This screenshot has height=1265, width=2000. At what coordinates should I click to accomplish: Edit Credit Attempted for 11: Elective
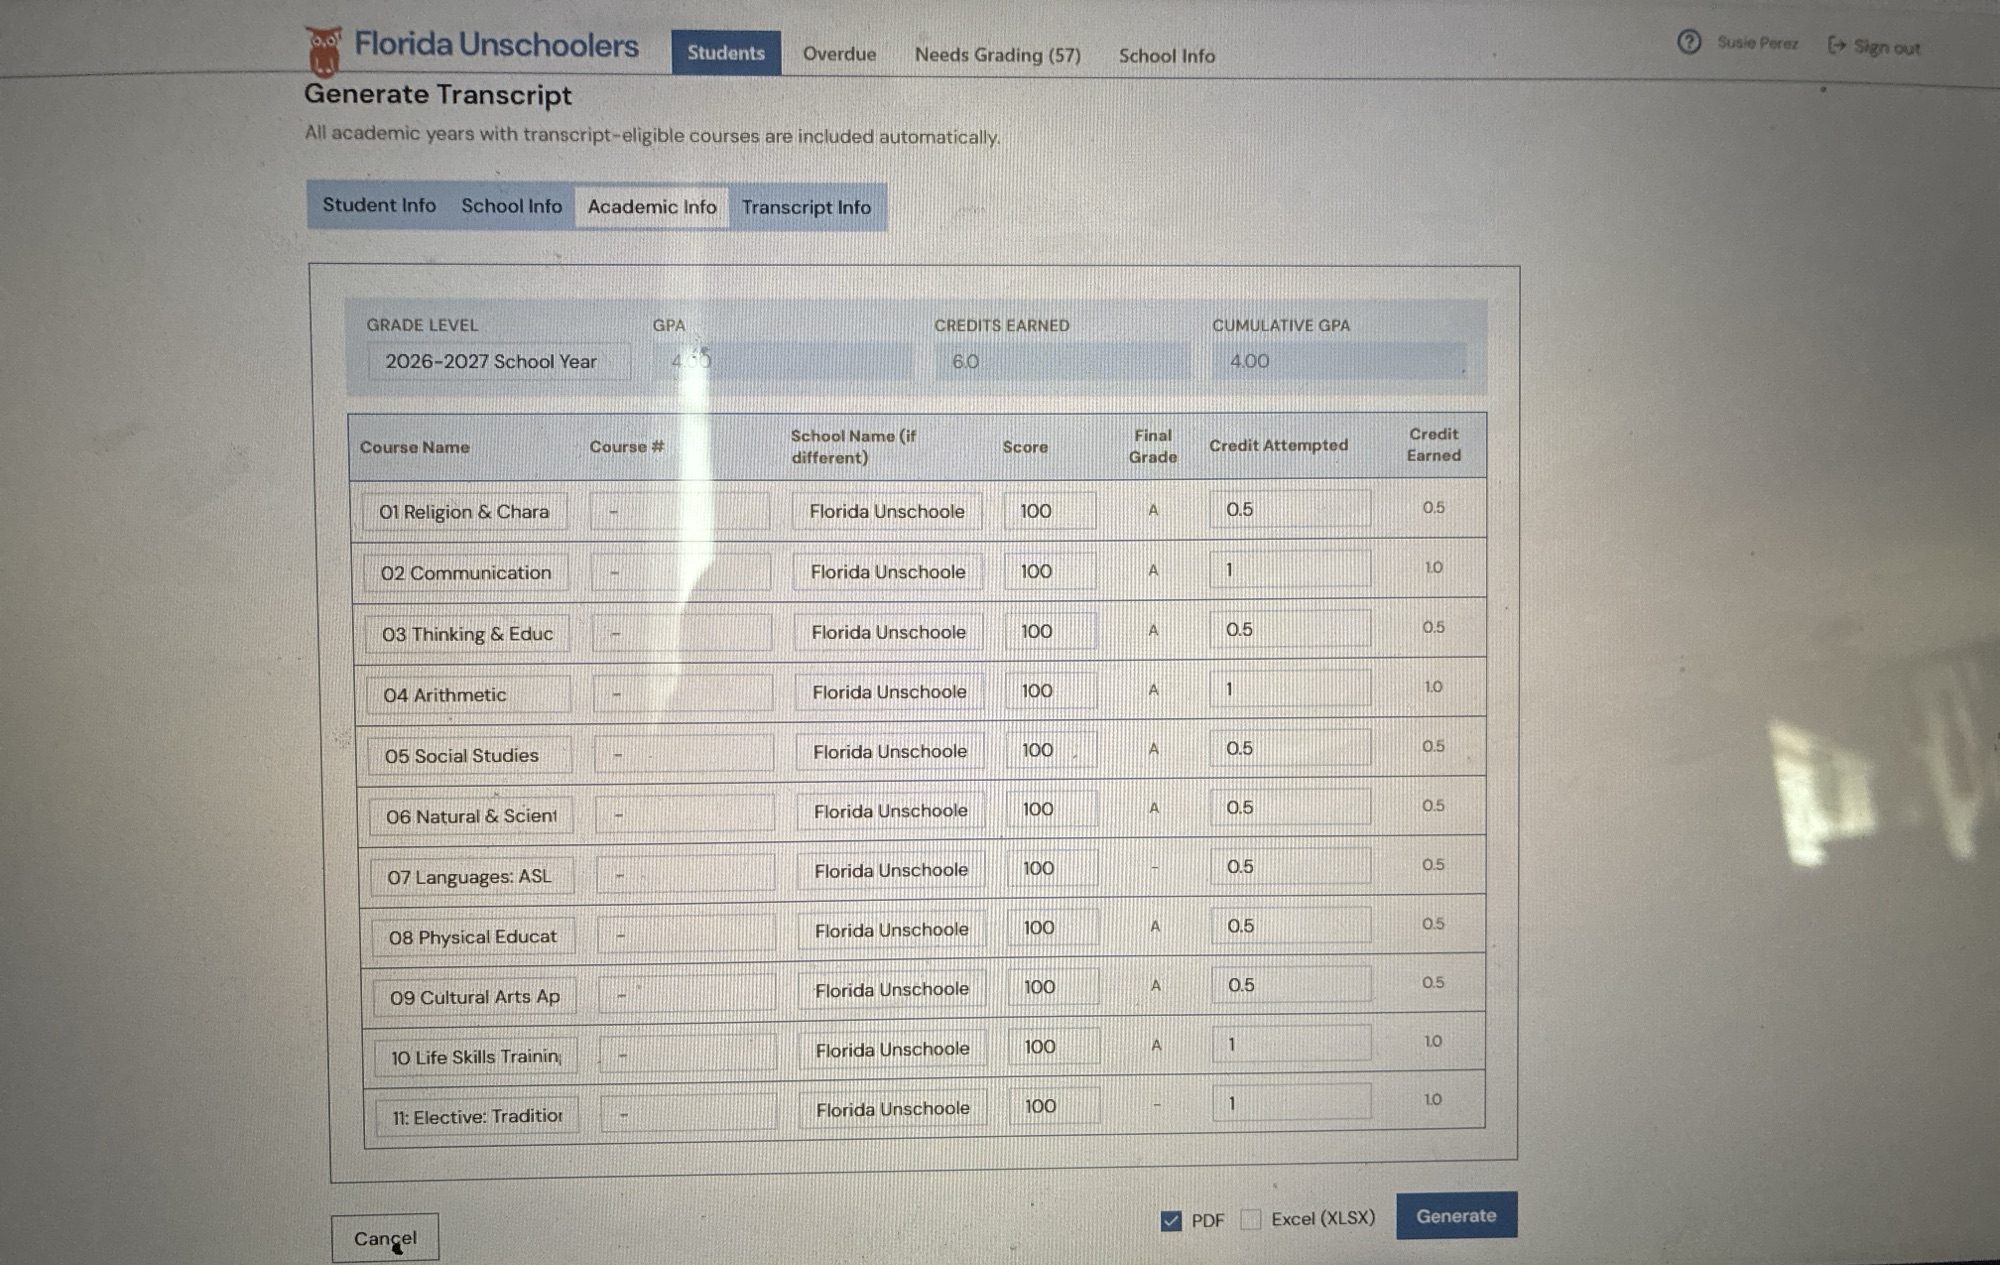point(1292,1103)
